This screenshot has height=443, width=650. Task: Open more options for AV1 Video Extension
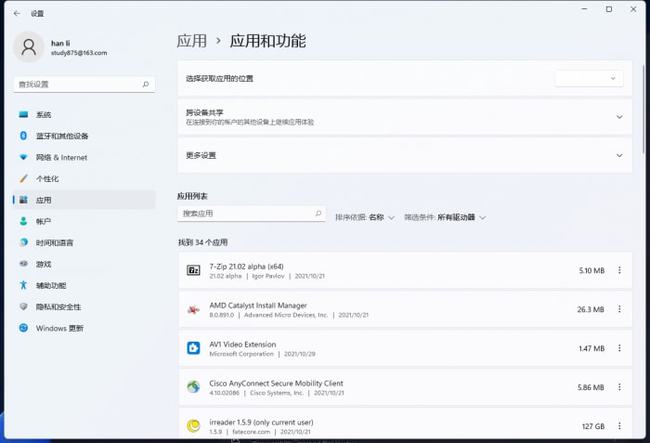click(x=619, y=348)
